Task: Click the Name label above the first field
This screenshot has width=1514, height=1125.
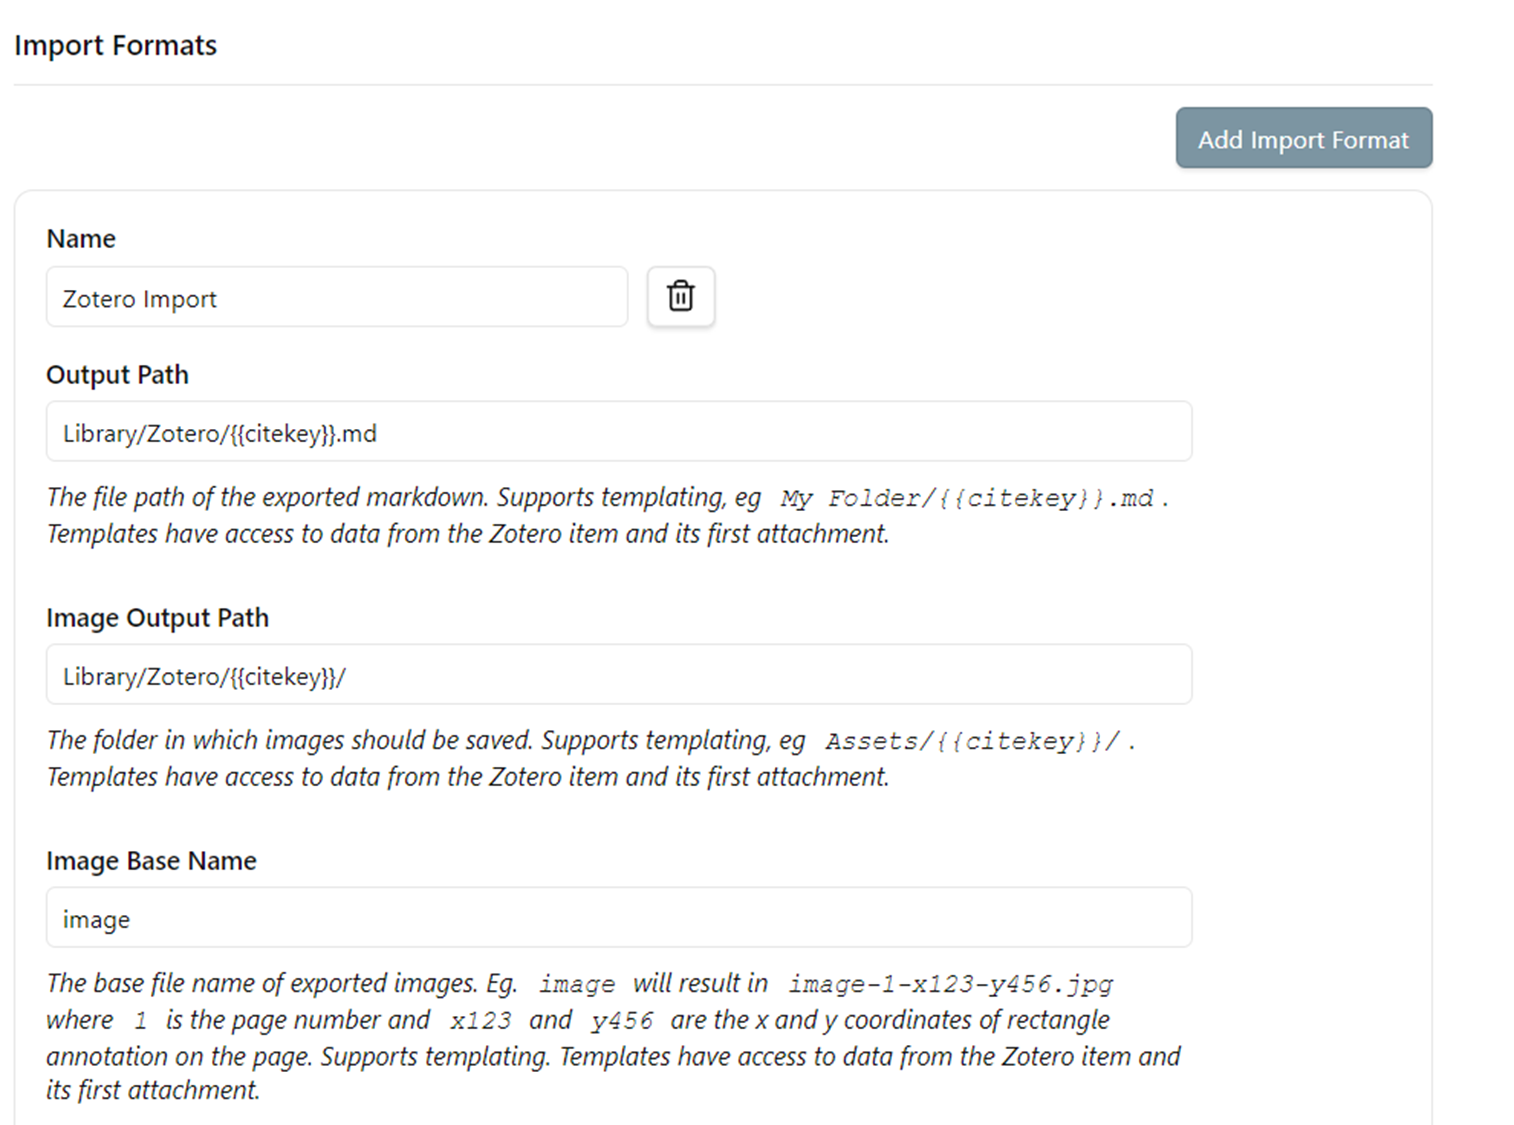Action: [81, 239]
